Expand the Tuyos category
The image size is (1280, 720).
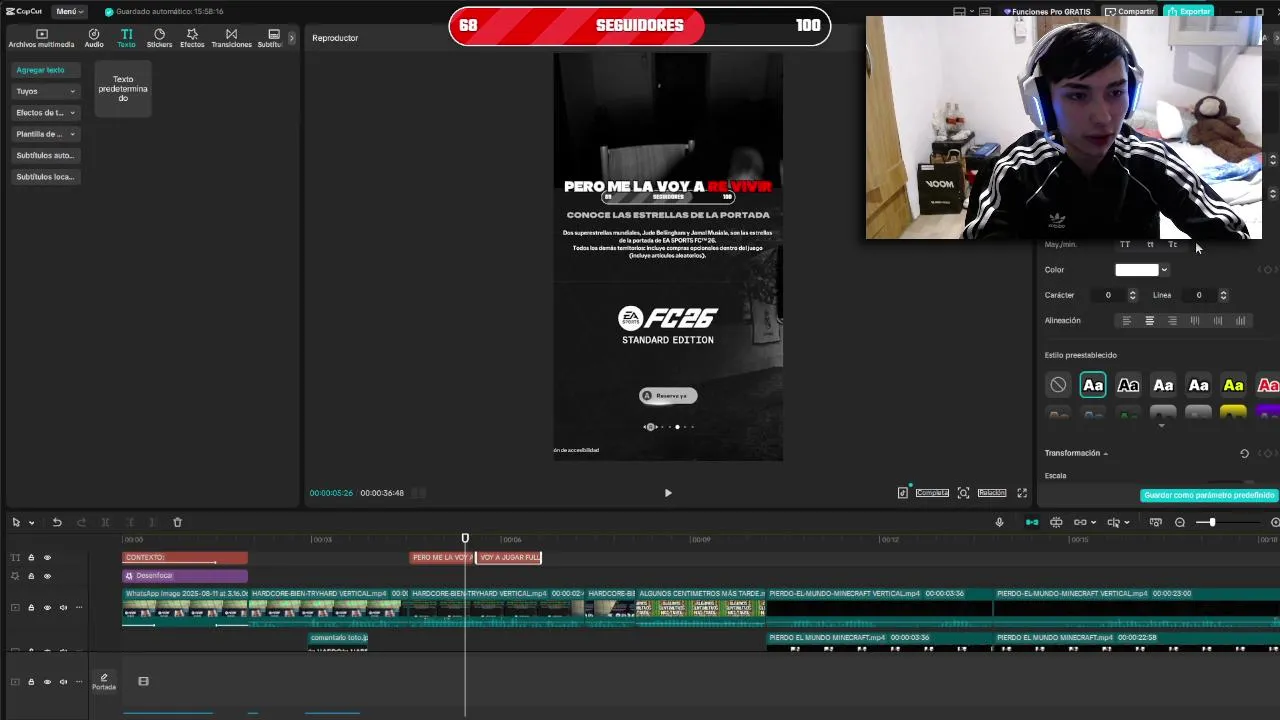click(45, 91)
